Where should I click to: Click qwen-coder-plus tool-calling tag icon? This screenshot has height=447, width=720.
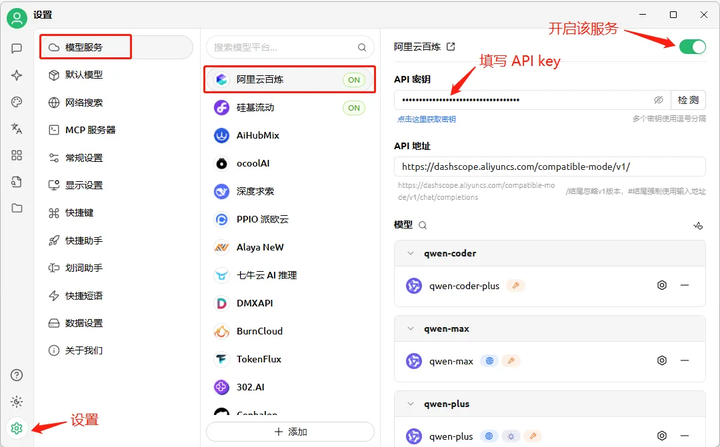coord(516,285)
